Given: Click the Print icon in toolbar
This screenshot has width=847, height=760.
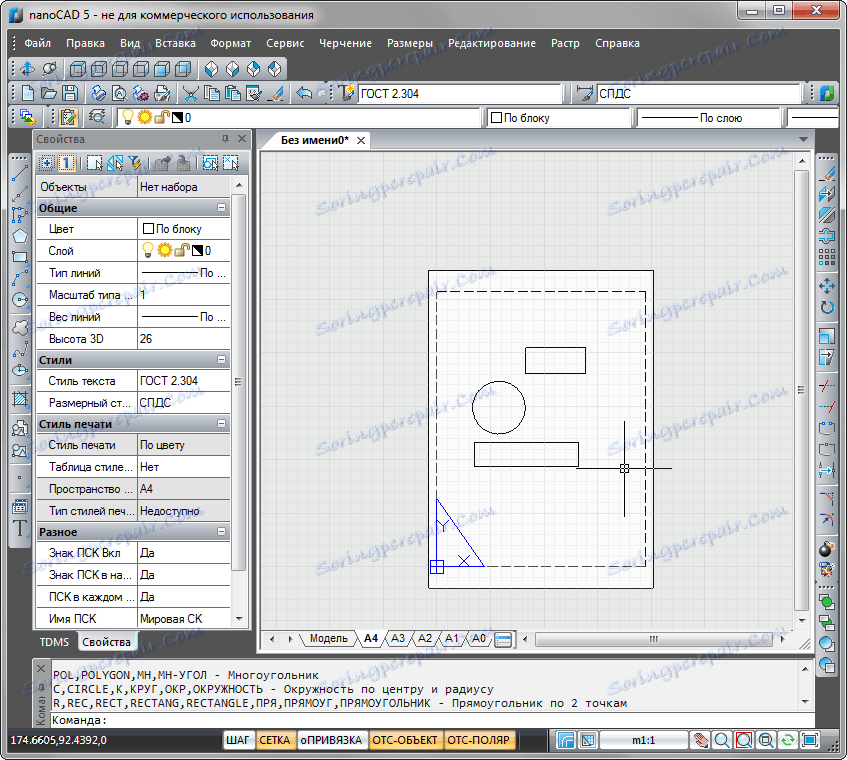Looking at the screenshot, I should 99,93.
